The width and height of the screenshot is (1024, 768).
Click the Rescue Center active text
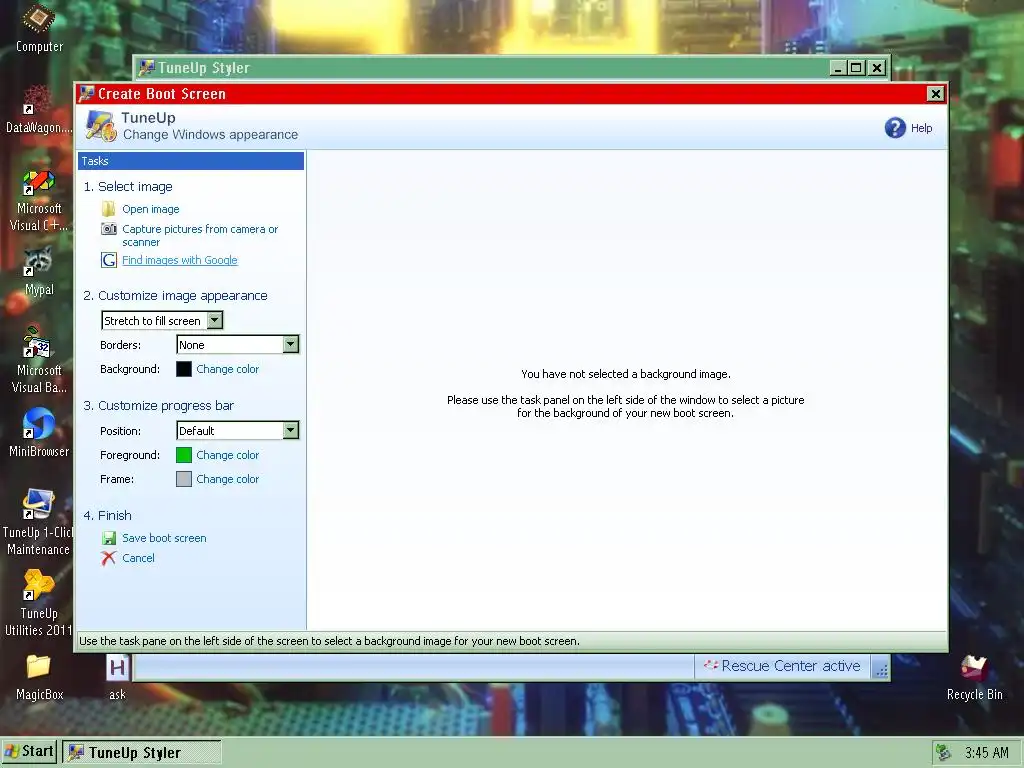pyautogui.click(x=790, y=665)
